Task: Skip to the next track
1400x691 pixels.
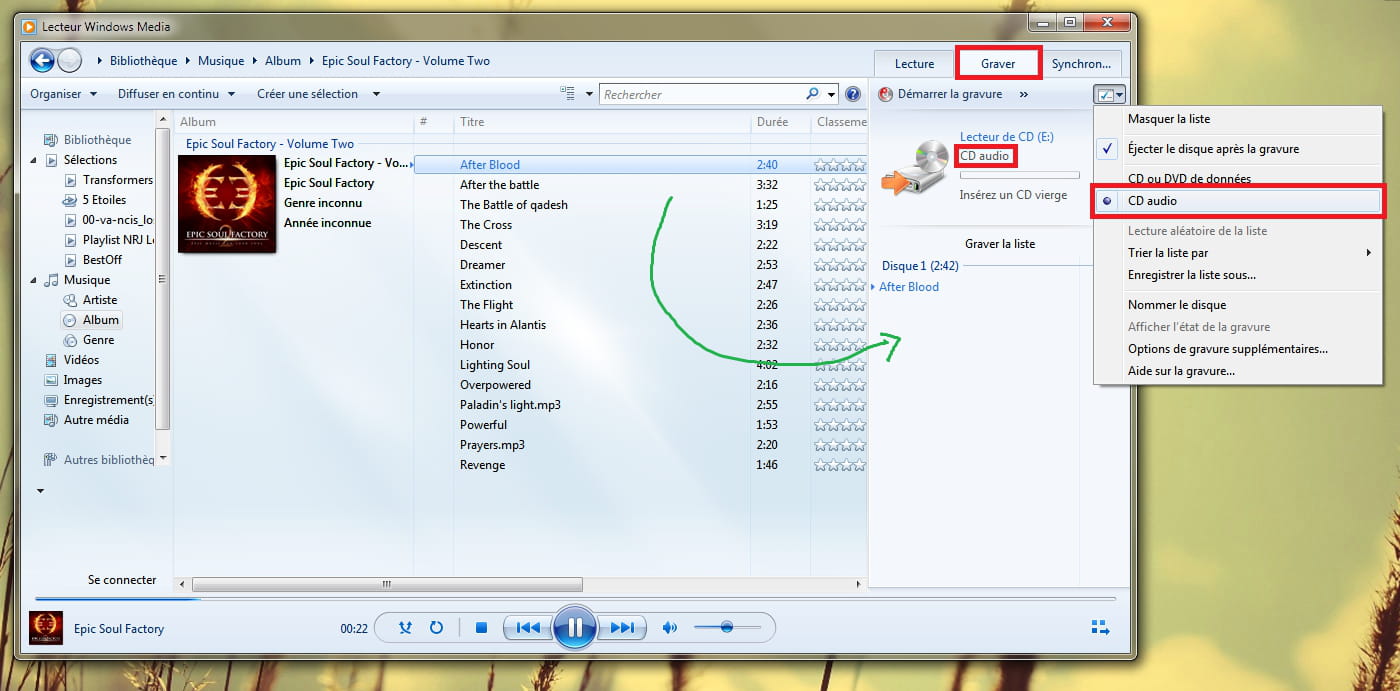Action: [621, 628]
